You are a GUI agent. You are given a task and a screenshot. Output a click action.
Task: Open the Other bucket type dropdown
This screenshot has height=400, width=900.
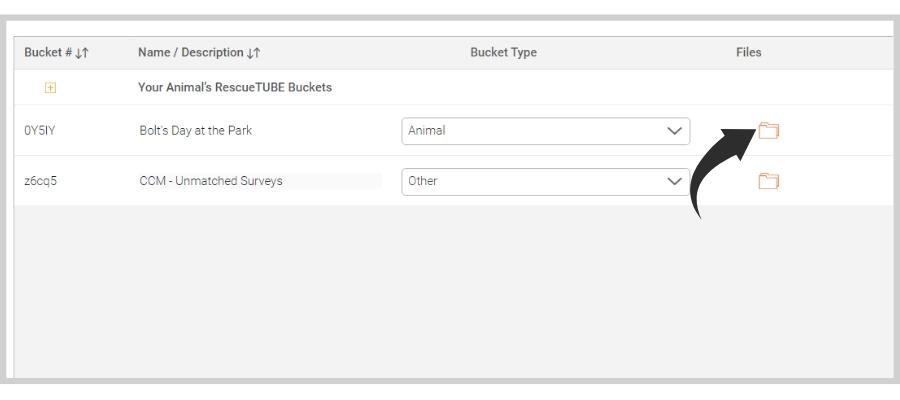pyautogui.click(x=546, y=181)
